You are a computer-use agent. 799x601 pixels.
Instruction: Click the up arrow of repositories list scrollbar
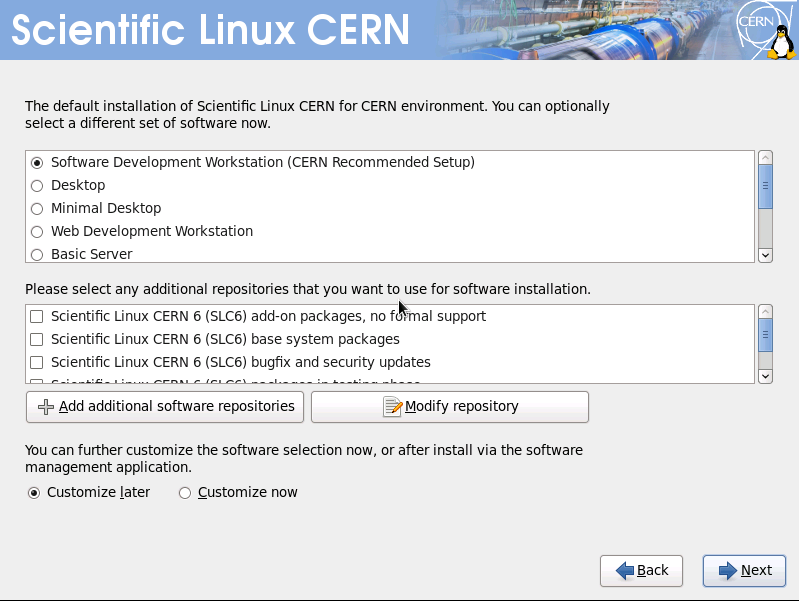pyautogui.click(x=765, y=311)
